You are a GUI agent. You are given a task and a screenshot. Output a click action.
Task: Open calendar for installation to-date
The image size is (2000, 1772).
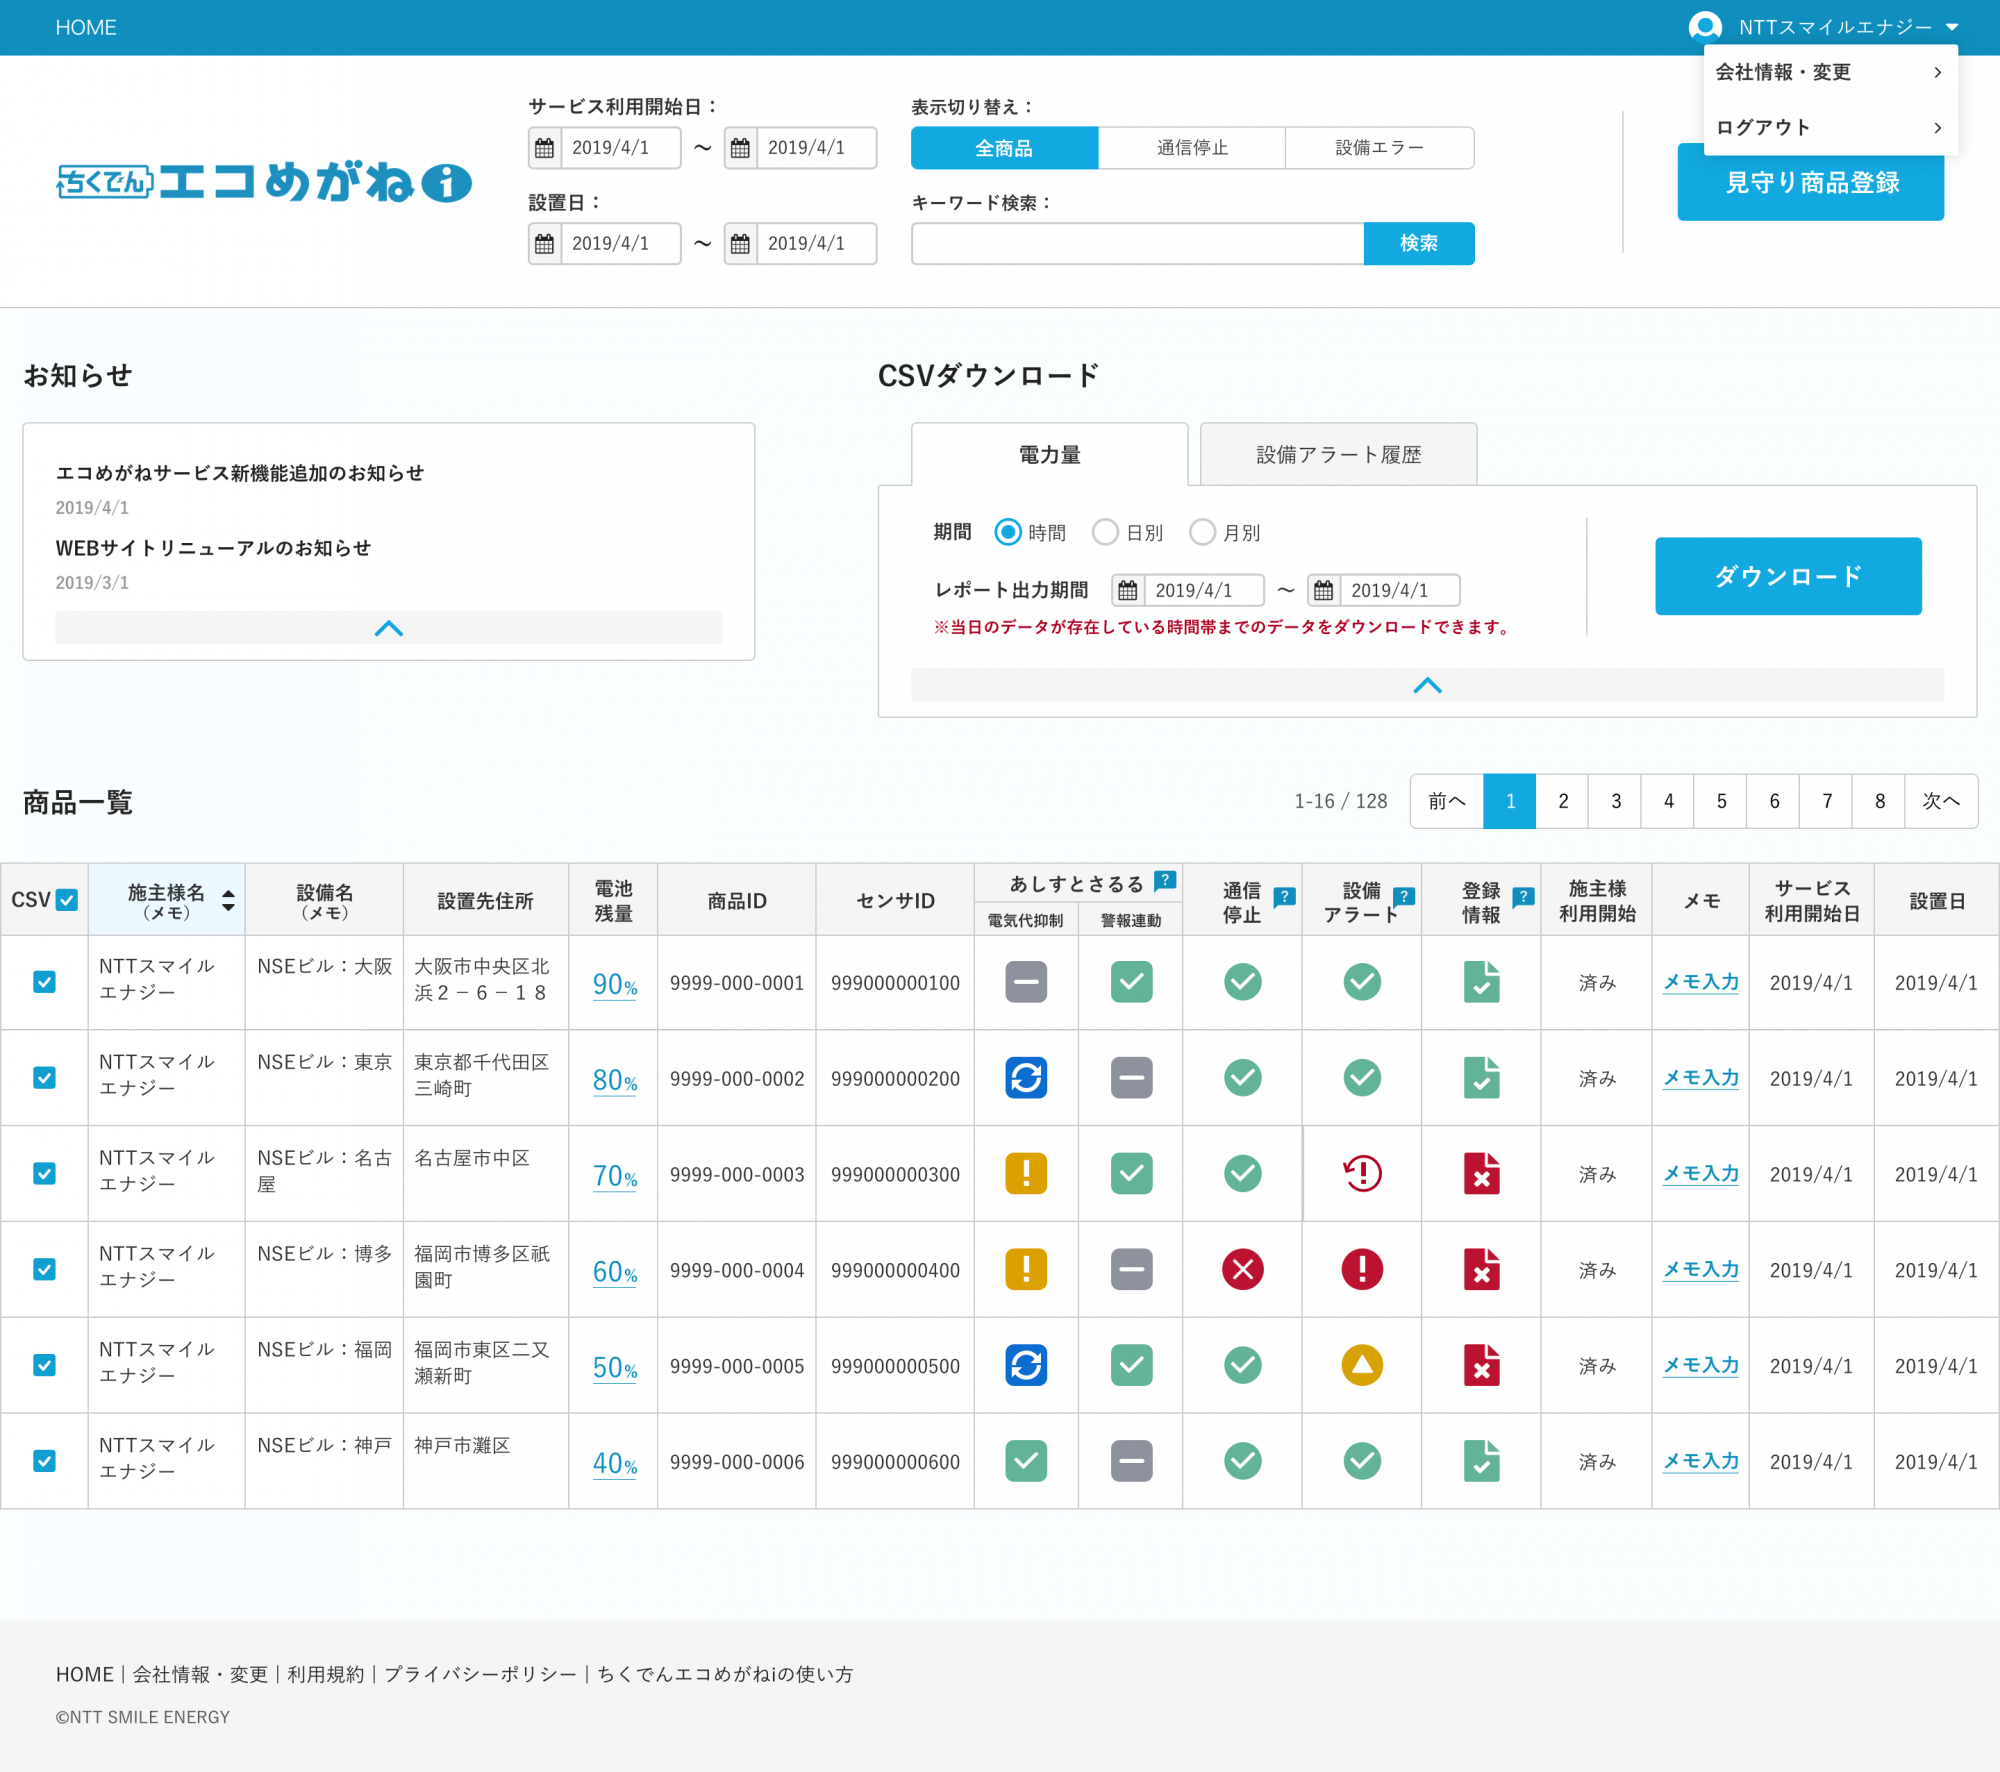coord(740,244)
